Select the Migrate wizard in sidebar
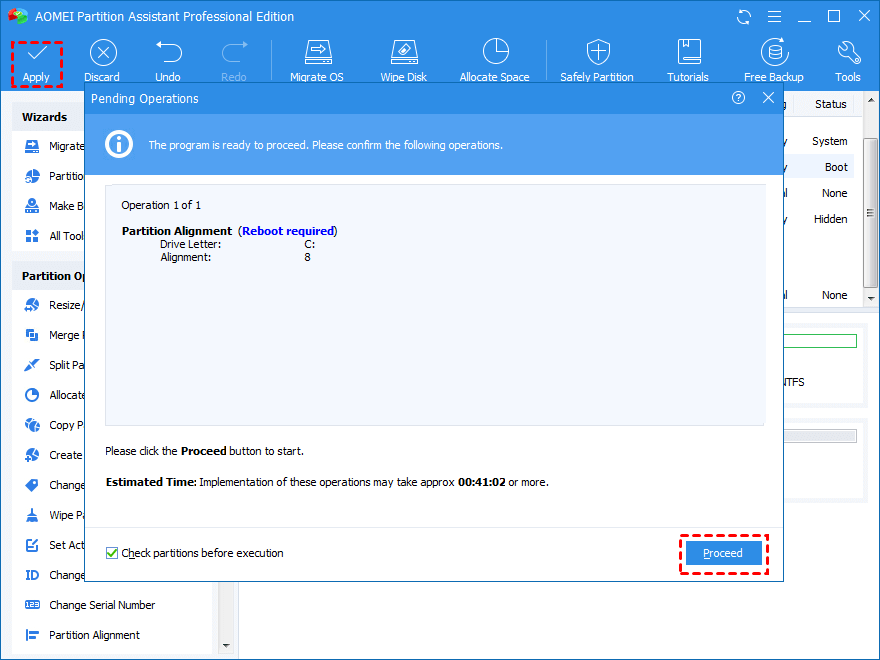 point(54,146)
